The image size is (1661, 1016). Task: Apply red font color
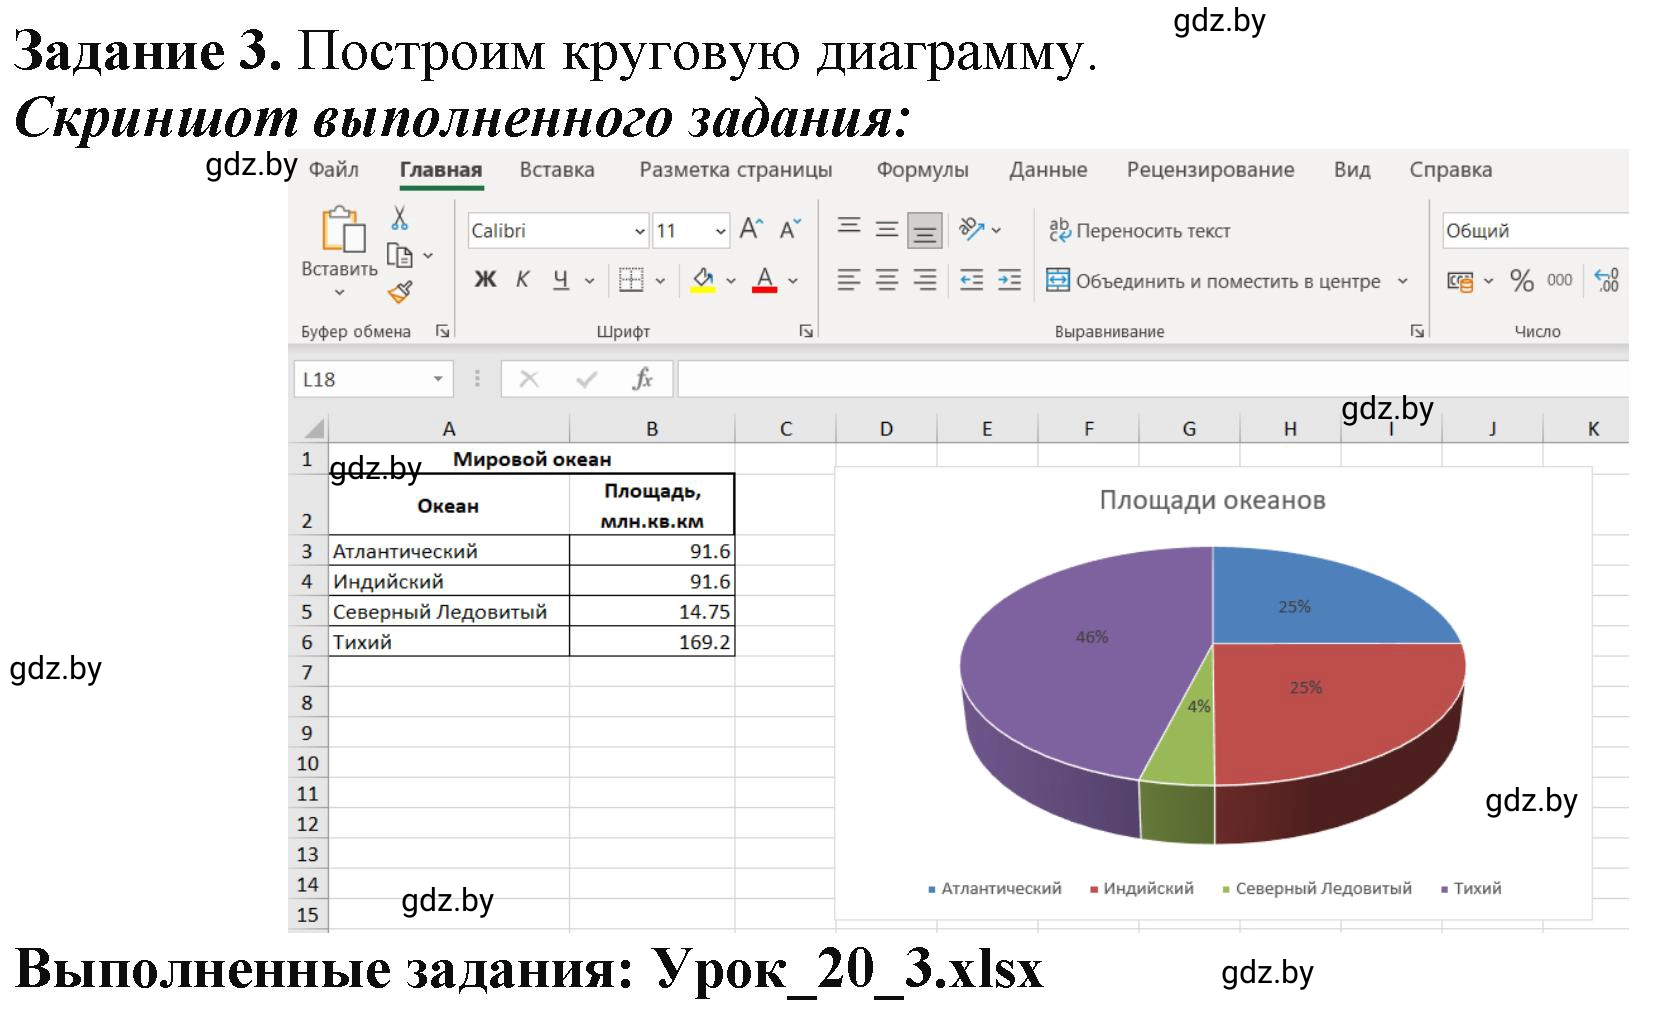(x=764, y=280)
